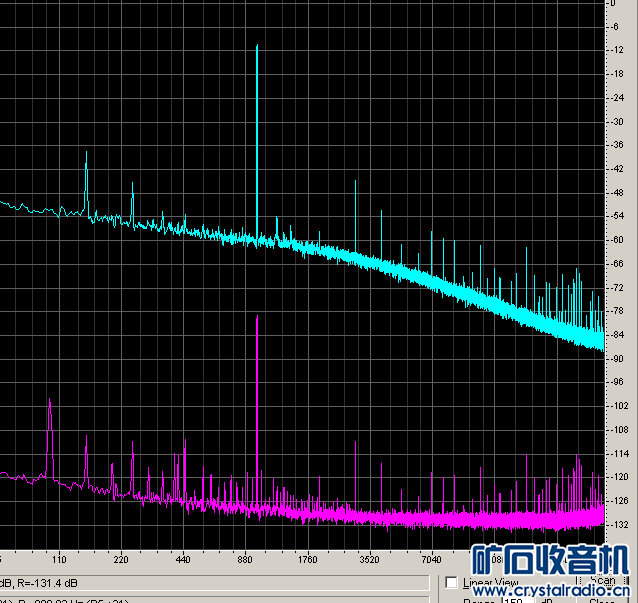Click the 1760 Hz frequency axis label

tap(307, 559)
